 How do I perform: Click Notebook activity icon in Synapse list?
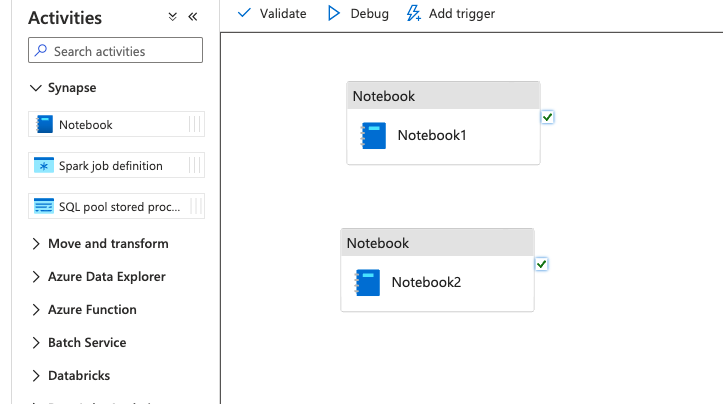click(x=44, y=125)
